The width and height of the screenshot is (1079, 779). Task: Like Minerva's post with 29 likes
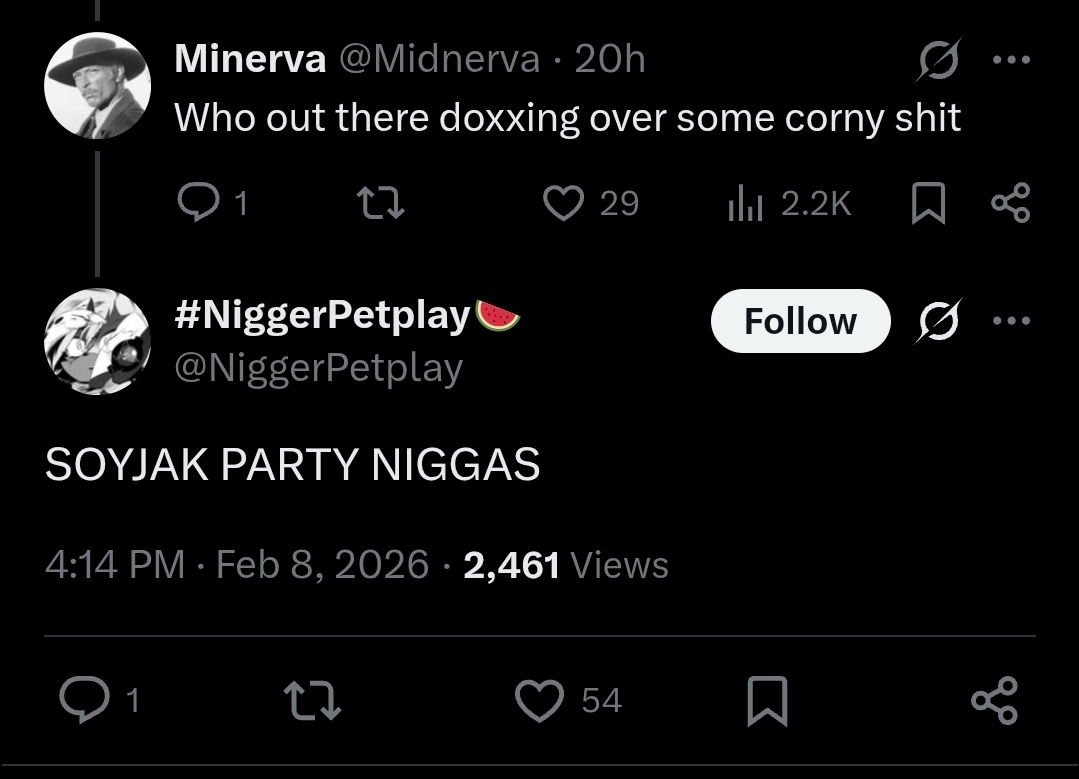[x=564, y=204]
